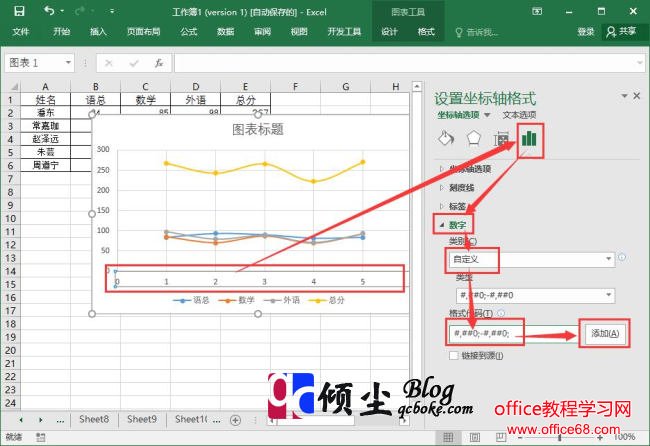Viewport: 650px width, 446px height.
Task: Switch to the 公式 ribbon tab
Action: pyautogui.click(x=189, y=32)
